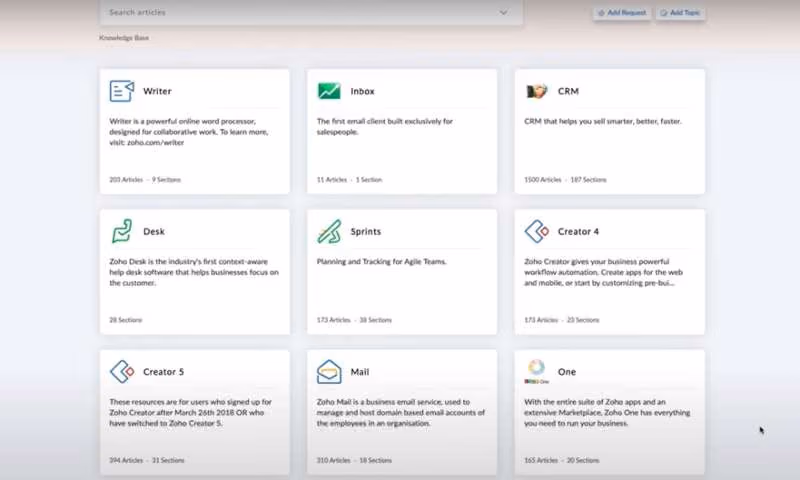Click the Zoho One logo icon
Viewport: 800px width, 480px height.
pos(536,371)
